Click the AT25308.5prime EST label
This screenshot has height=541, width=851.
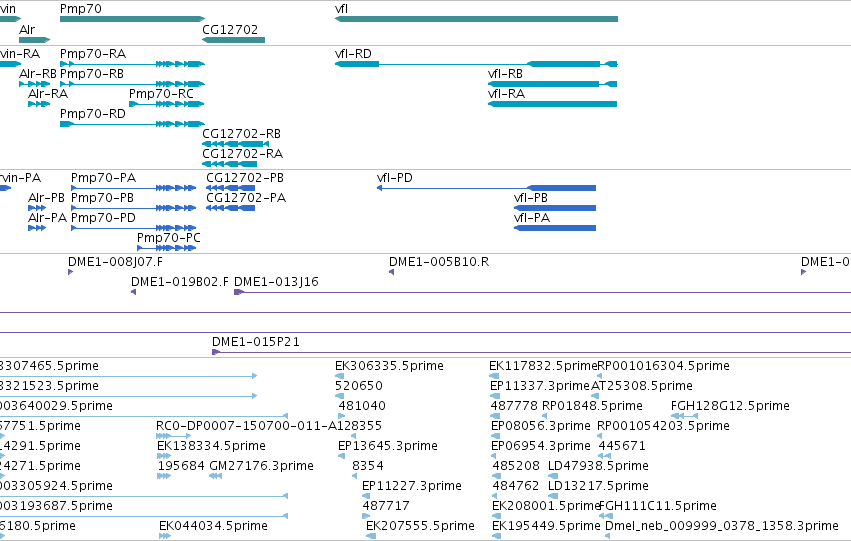[x=642, y=386]
